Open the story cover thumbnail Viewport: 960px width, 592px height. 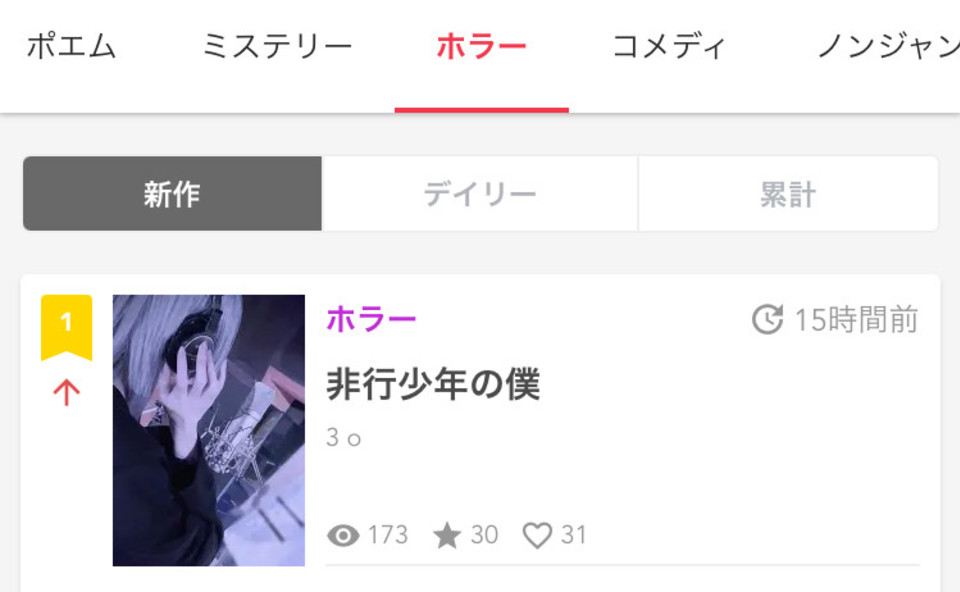[x=209, y=430]
